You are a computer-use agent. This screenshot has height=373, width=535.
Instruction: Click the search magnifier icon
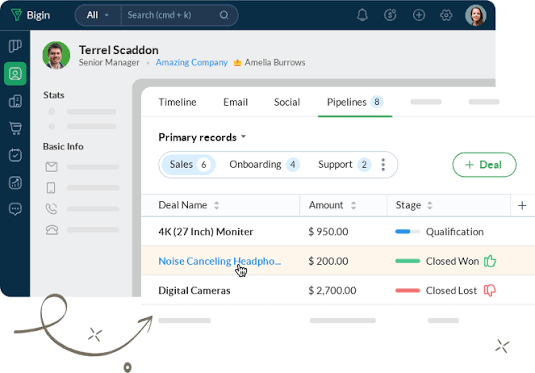pyautogui.click(x=224, y=15)
